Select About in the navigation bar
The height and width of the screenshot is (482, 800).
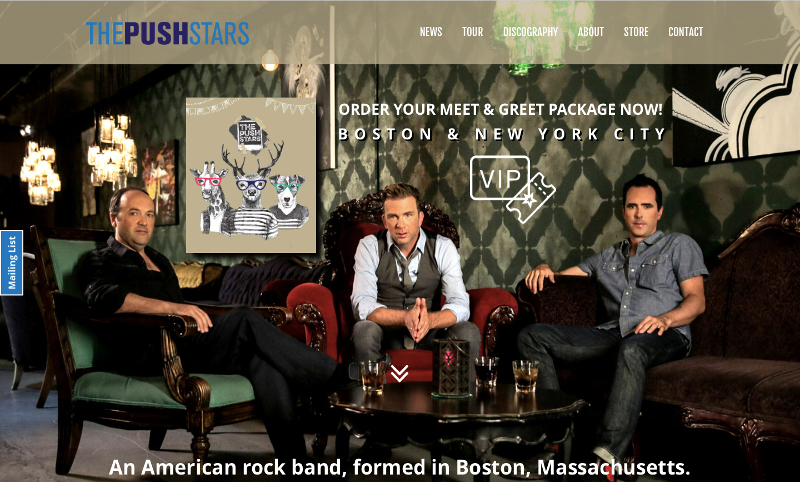590,32
